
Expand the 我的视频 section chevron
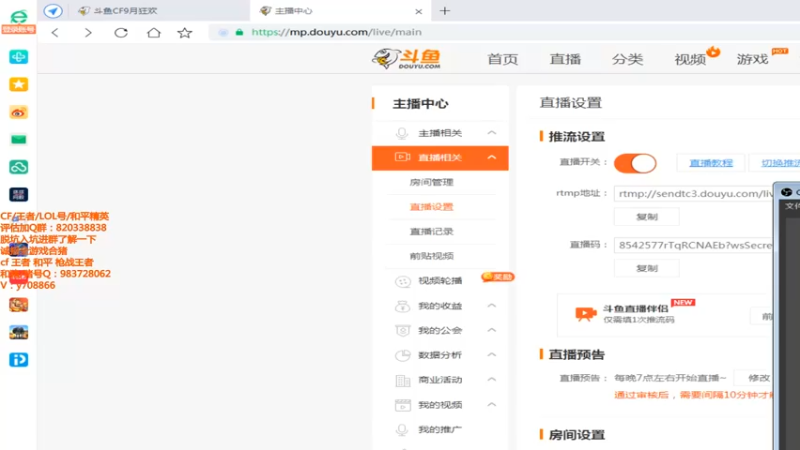(491, 405)
